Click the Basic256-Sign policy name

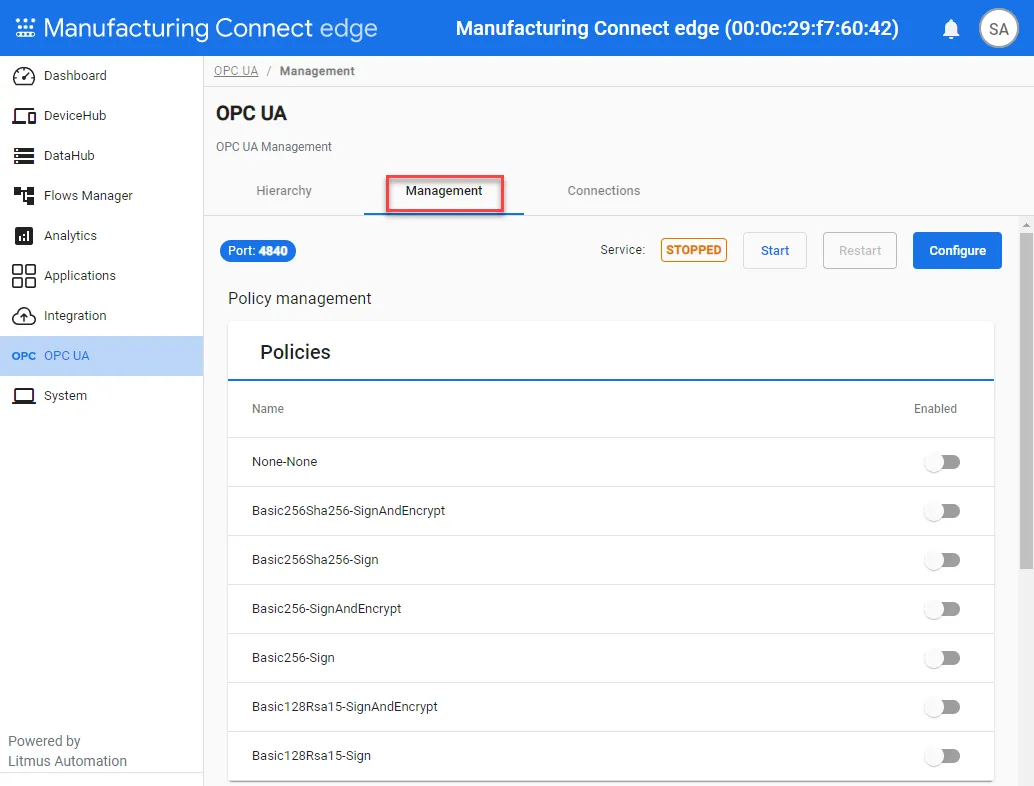point(293,657)
